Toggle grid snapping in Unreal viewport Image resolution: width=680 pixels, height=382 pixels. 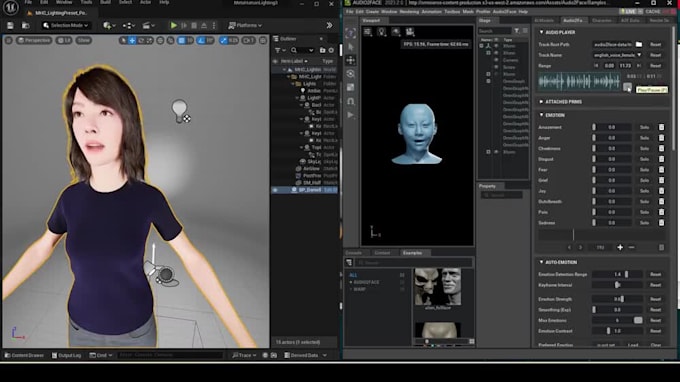point(182,40)
